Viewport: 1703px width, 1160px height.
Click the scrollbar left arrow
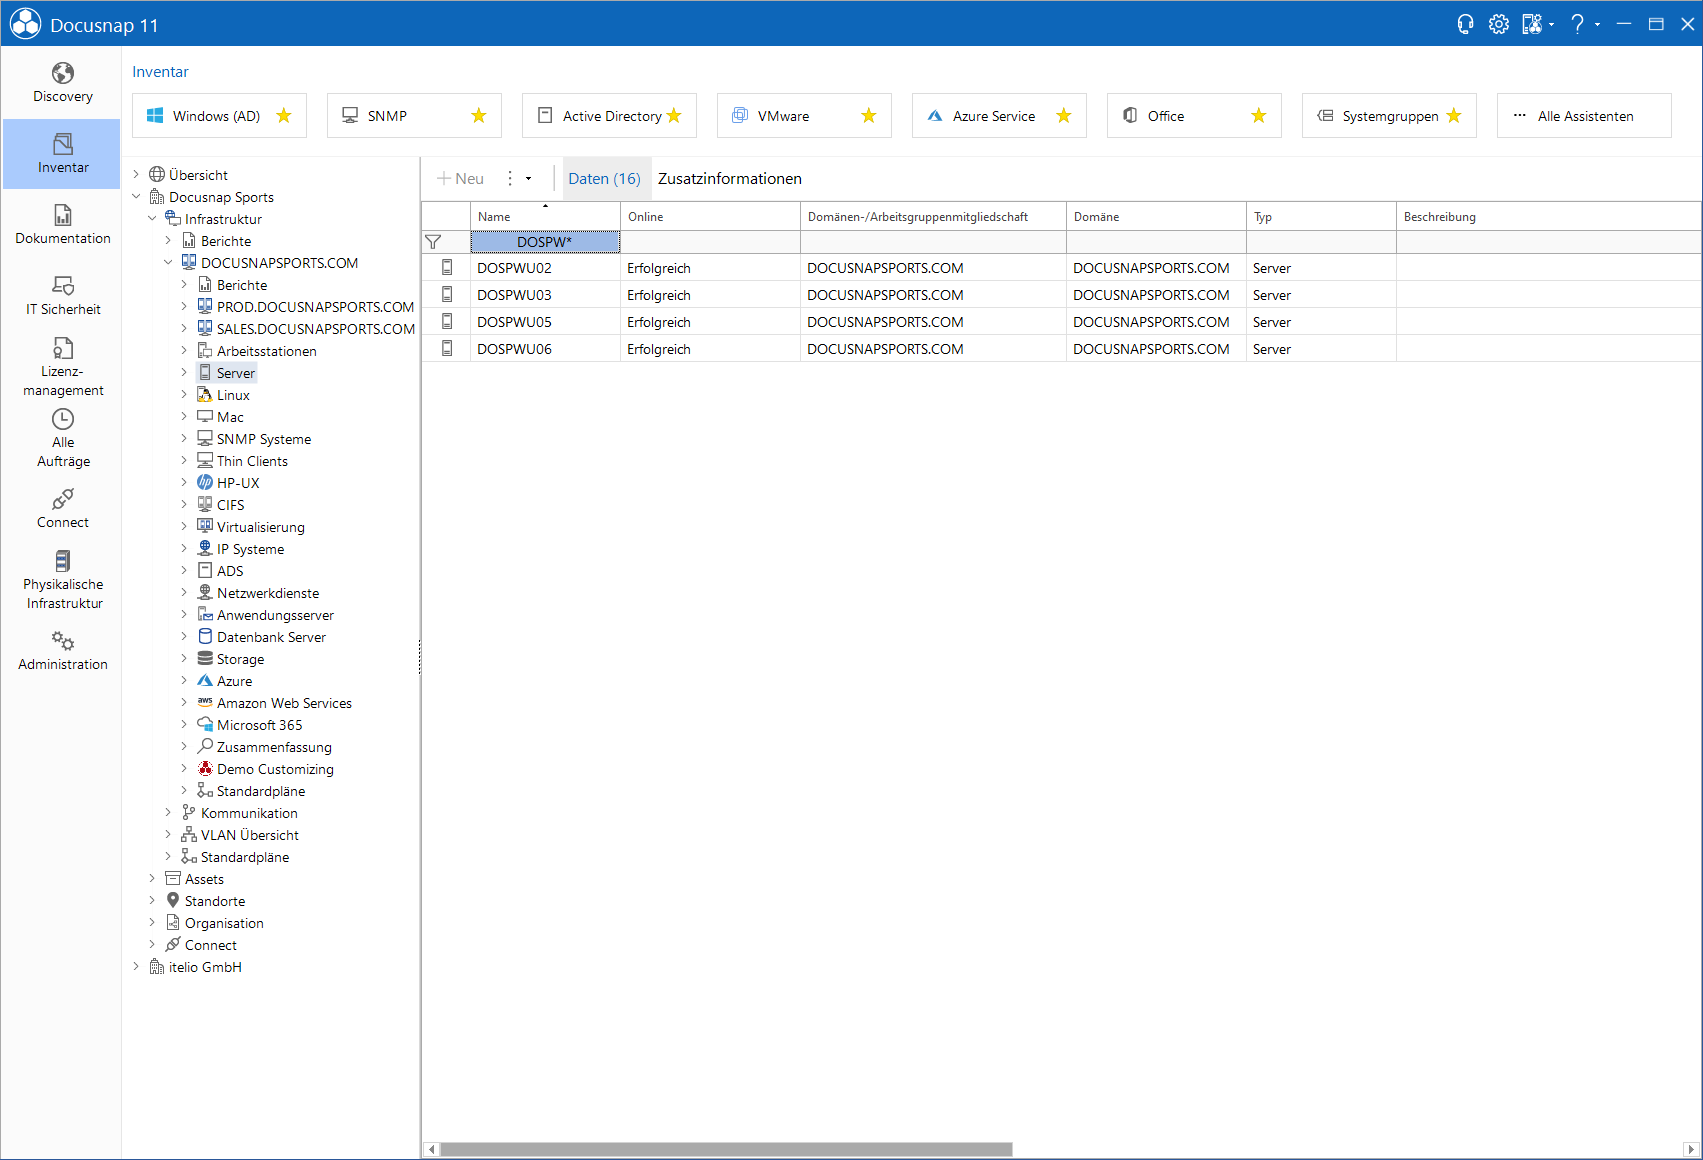(432, 1149)
